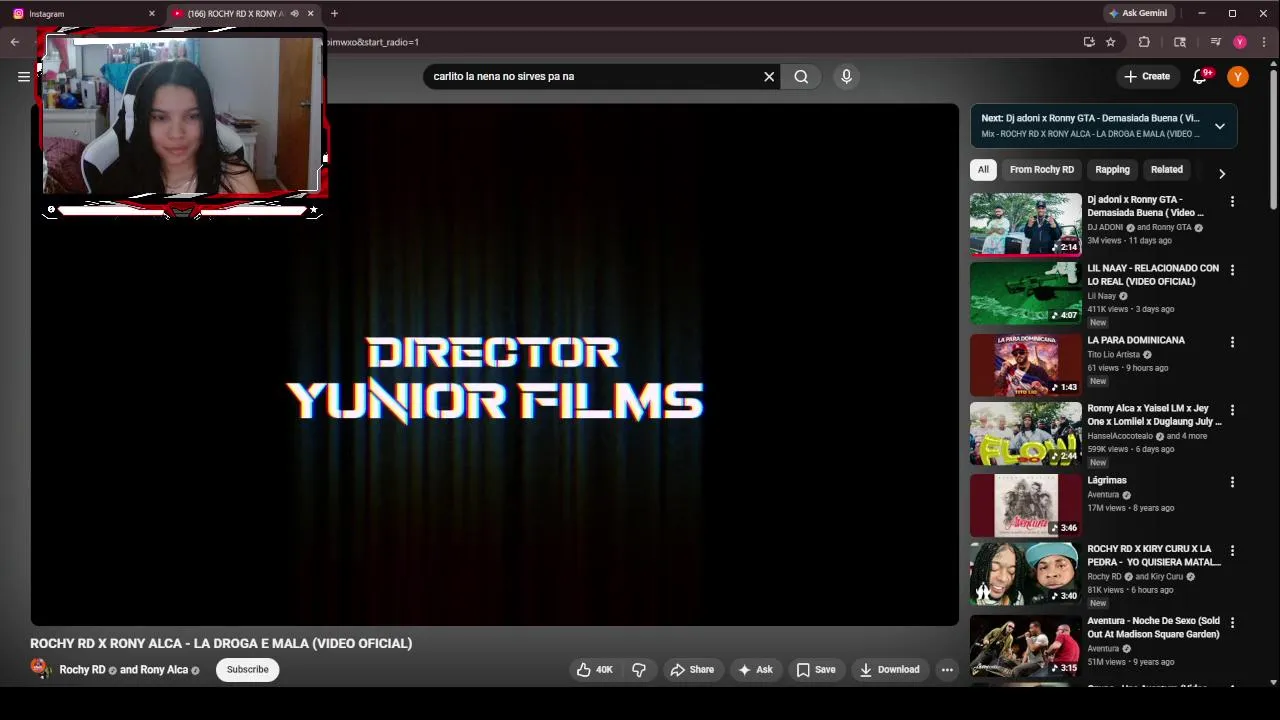Open Rochy RD channel avatar
This screenshot has height=720, width=1280.
[40, 668]
